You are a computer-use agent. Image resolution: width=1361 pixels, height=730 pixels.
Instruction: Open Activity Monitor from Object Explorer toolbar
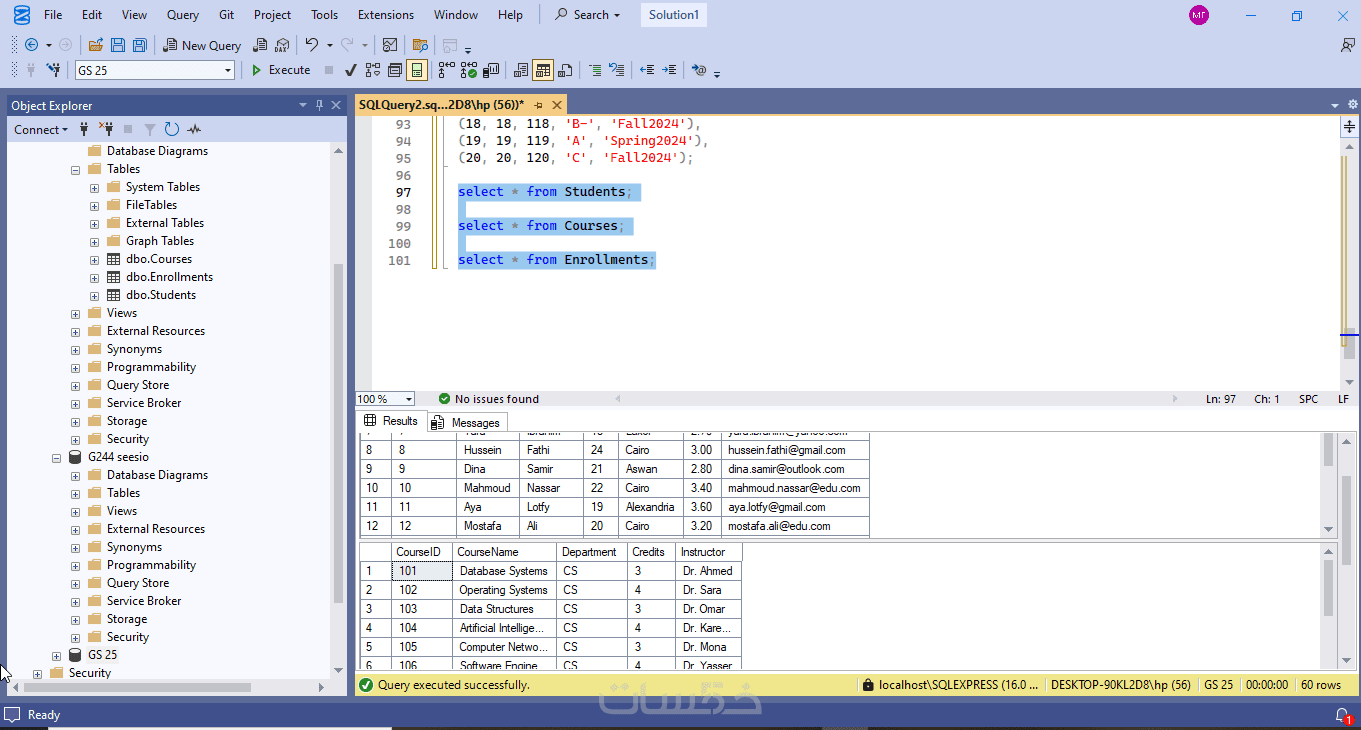point(194,129)
